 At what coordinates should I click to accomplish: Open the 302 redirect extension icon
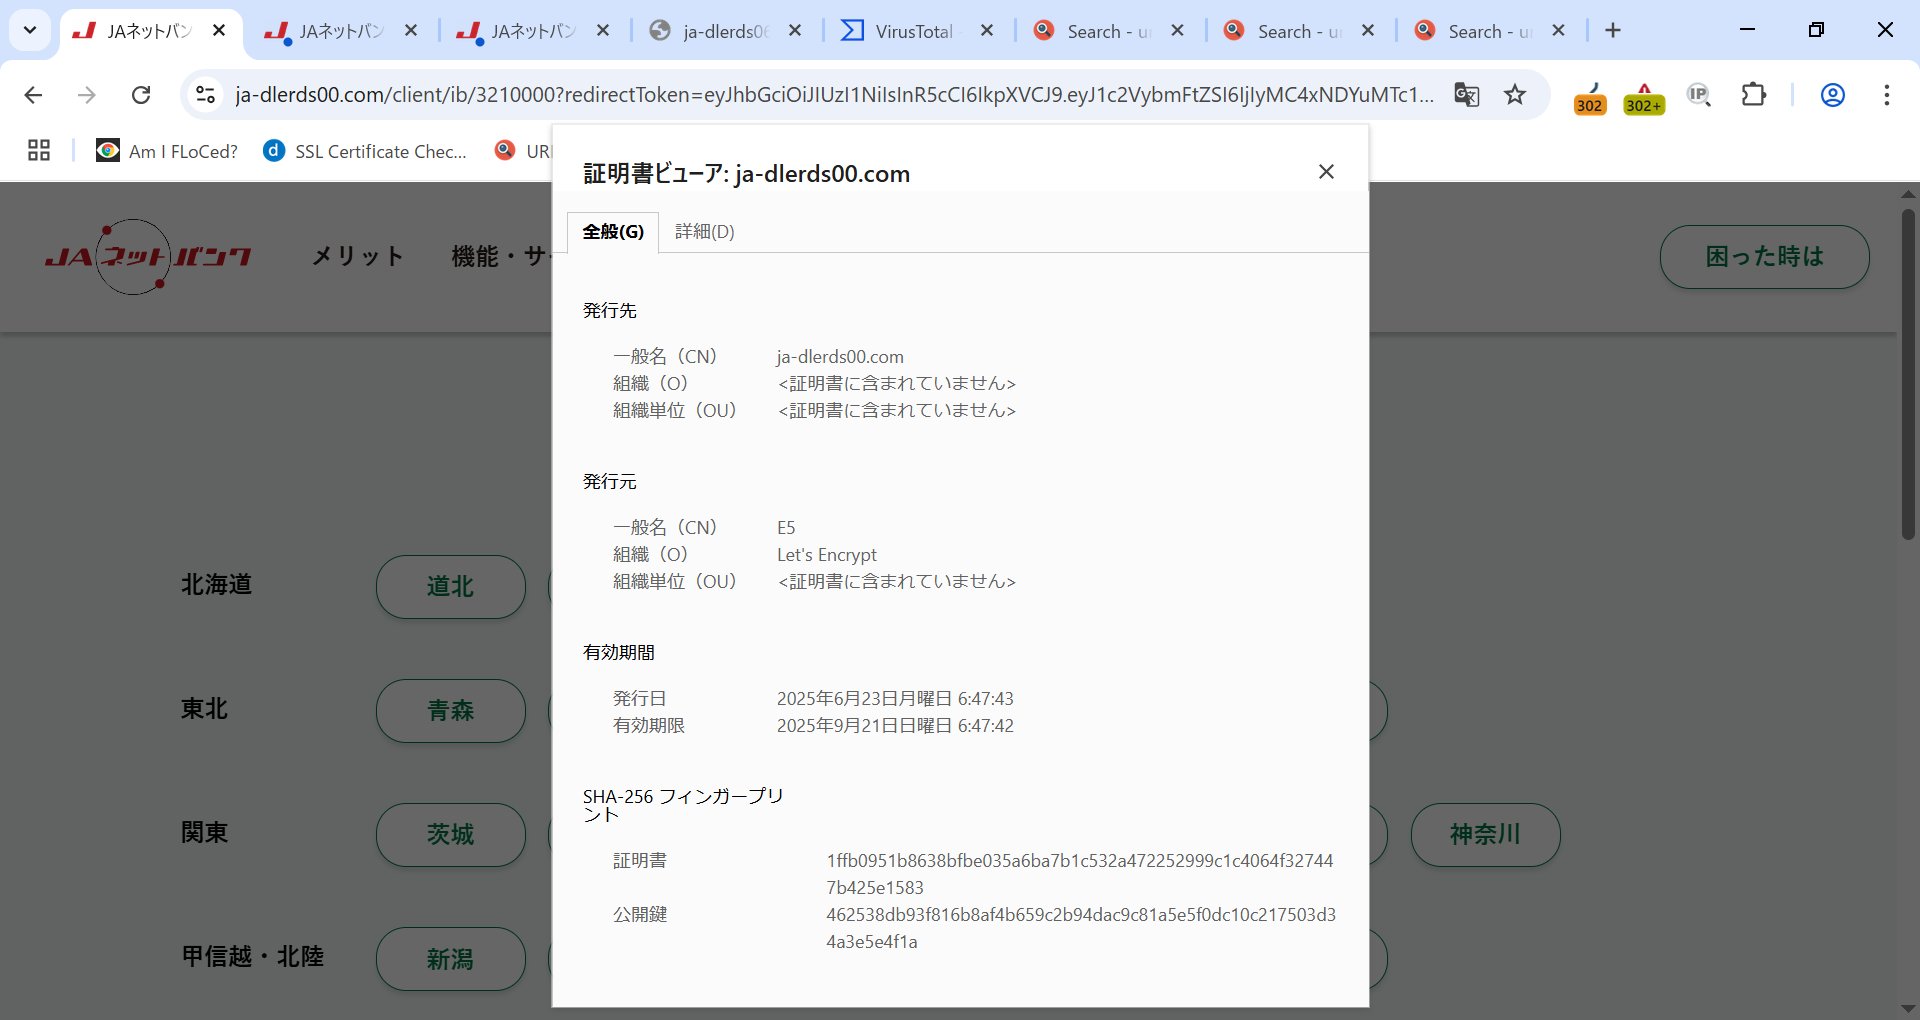pyautogui.click(x=1590, y=98)
